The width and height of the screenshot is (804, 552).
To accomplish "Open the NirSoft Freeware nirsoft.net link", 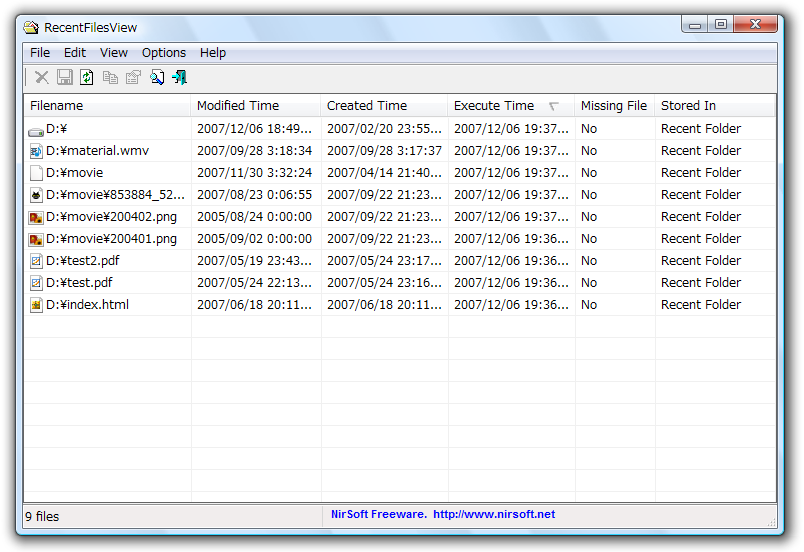I will [x=443, y=514].
